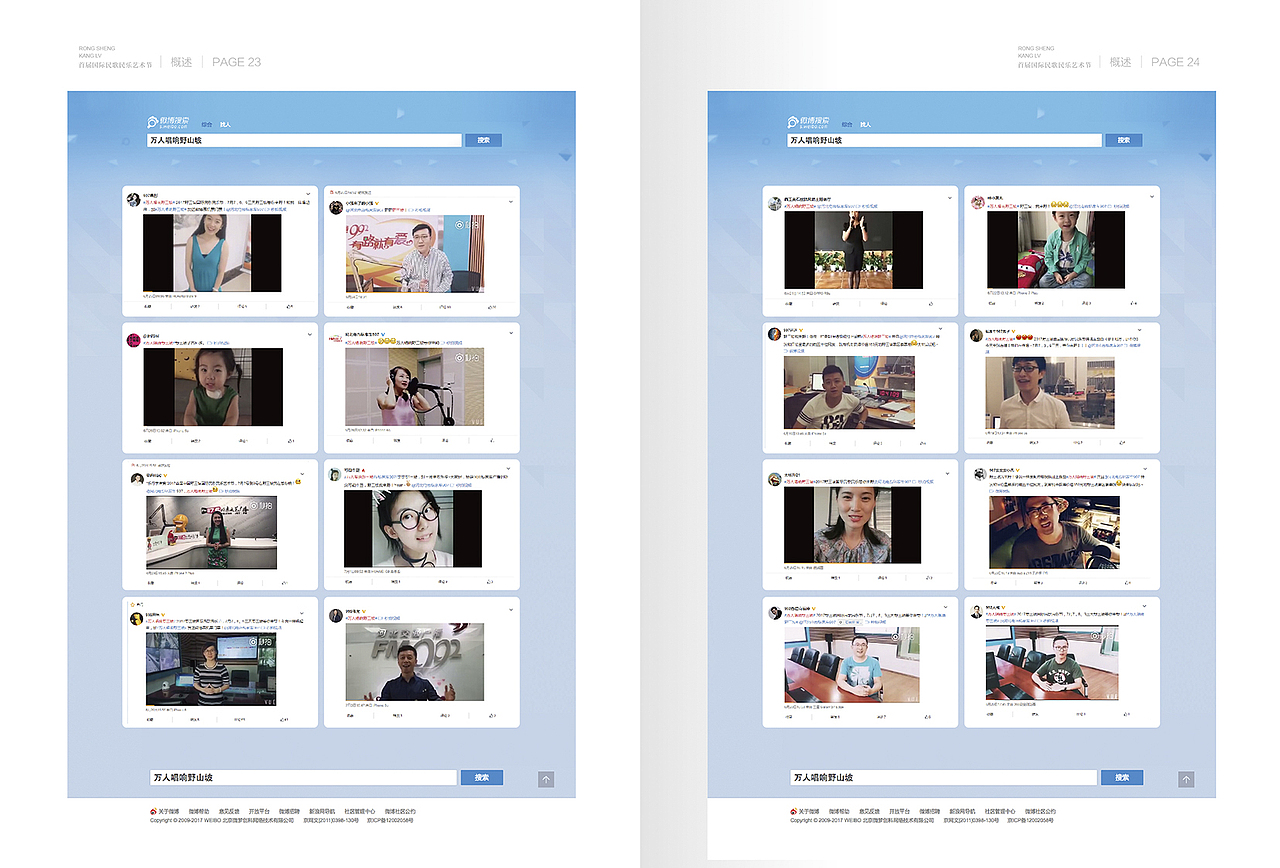
Task: Focus the top search box on page 23
Action: pos(304,141)
